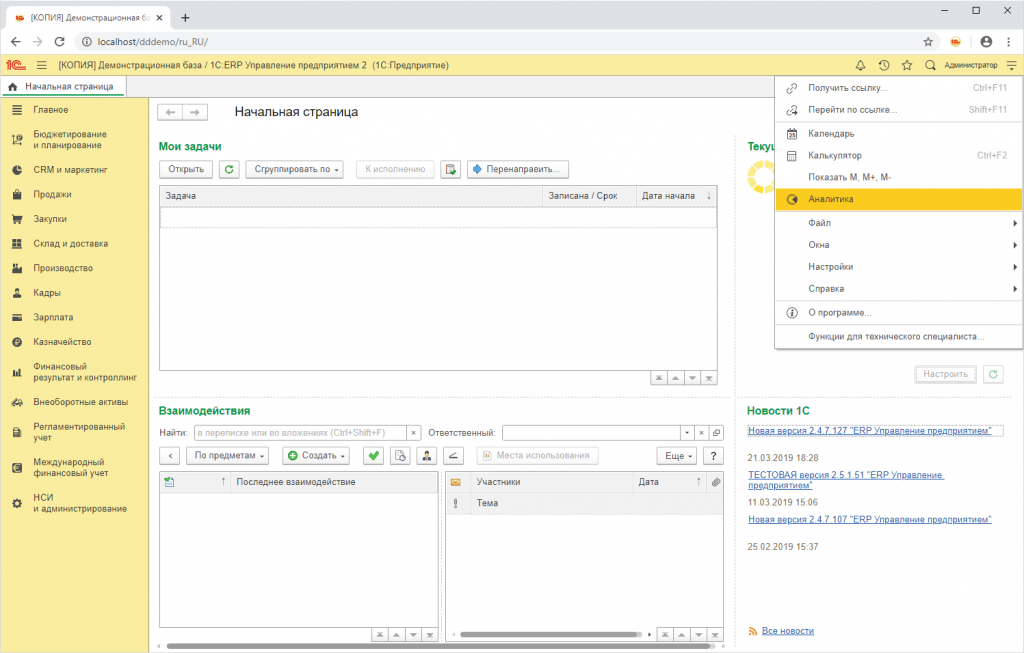Image resolution: width=1024 pixels, height=653 pixels.
Task: Open the Создать dropdown button
Action: [316, 456]
